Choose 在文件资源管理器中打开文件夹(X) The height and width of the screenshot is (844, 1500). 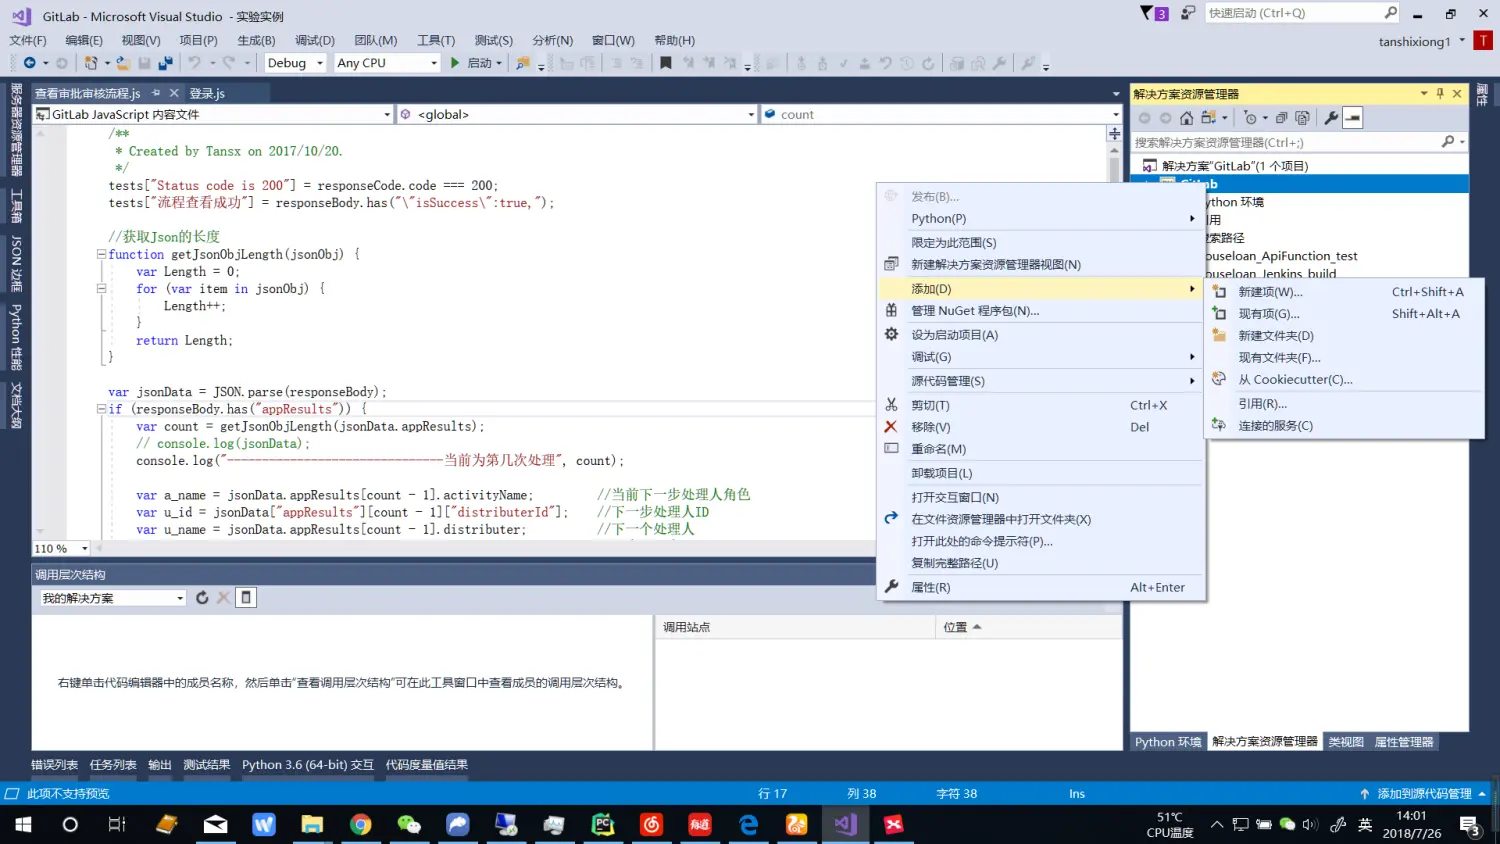pos(1041,519)
